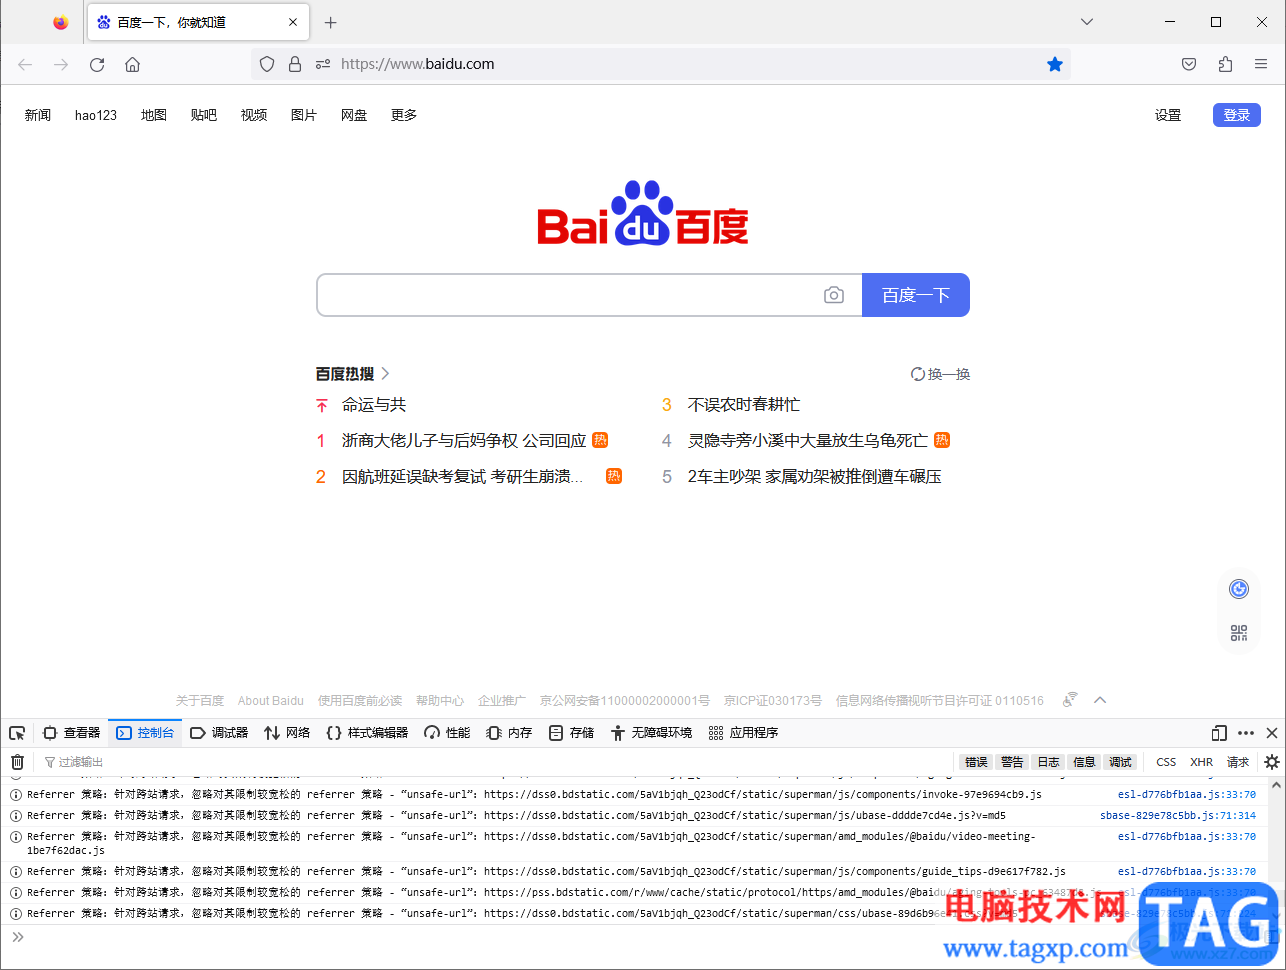The image size is (1286, 970).
Task: Collapse footer with up chevron
Action: coord(1100,700)
